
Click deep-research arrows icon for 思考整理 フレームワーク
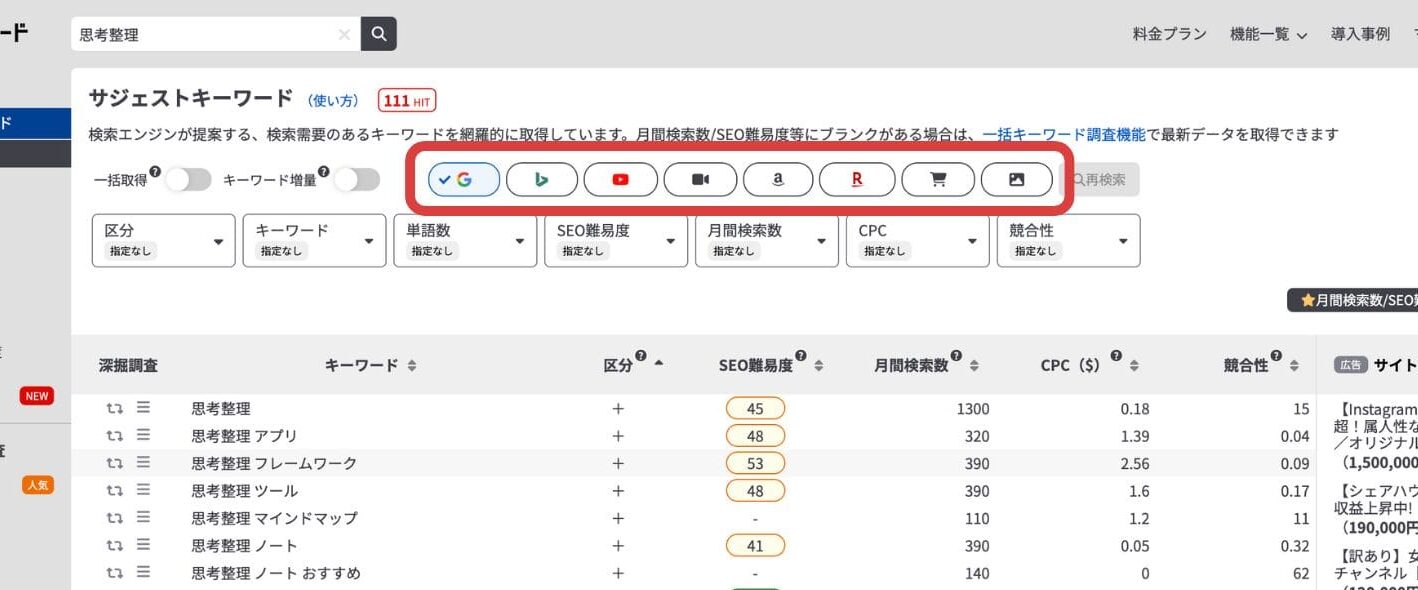pyautogui.click(x=115, y=464)
